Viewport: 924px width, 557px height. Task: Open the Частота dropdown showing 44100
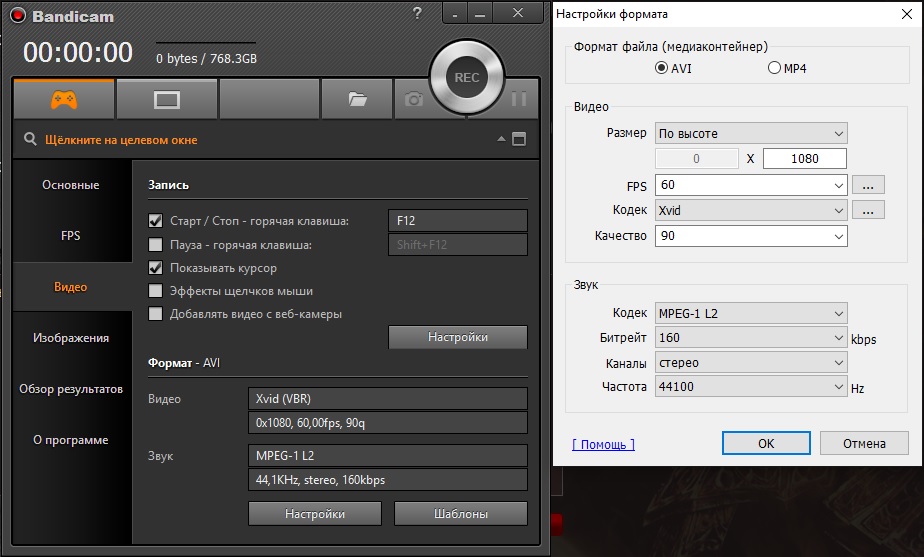click(751, 387)
